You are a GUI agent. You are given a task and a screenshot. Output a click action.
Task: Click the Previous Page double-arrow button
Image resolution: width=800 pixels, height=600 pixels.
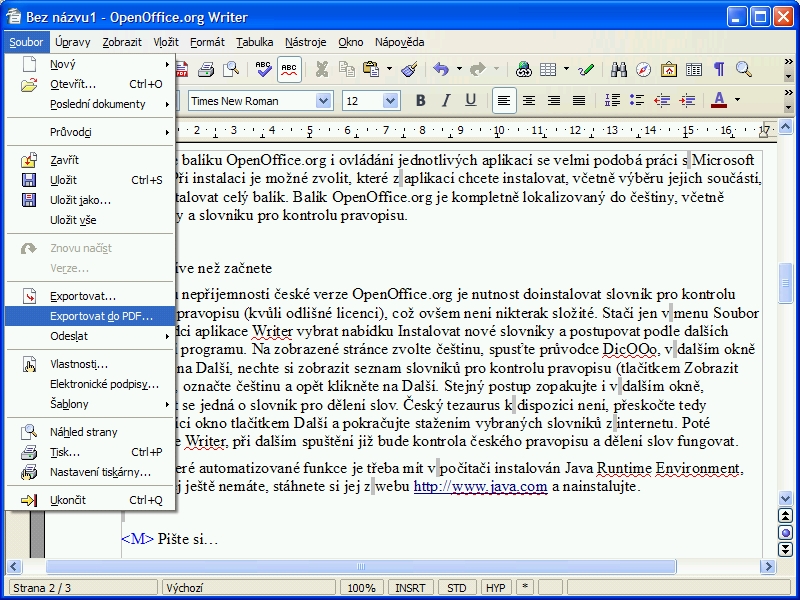[x=786, y=516]
